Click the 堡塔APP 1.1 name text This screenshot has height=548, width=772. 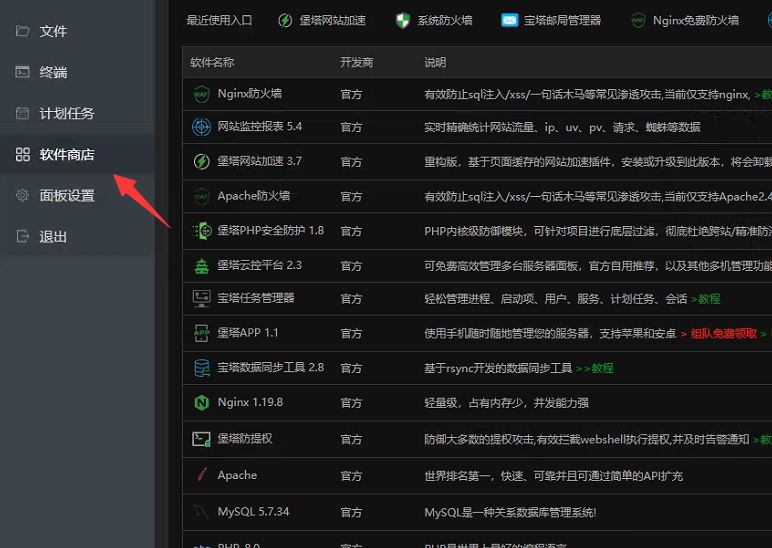point(248,333)
